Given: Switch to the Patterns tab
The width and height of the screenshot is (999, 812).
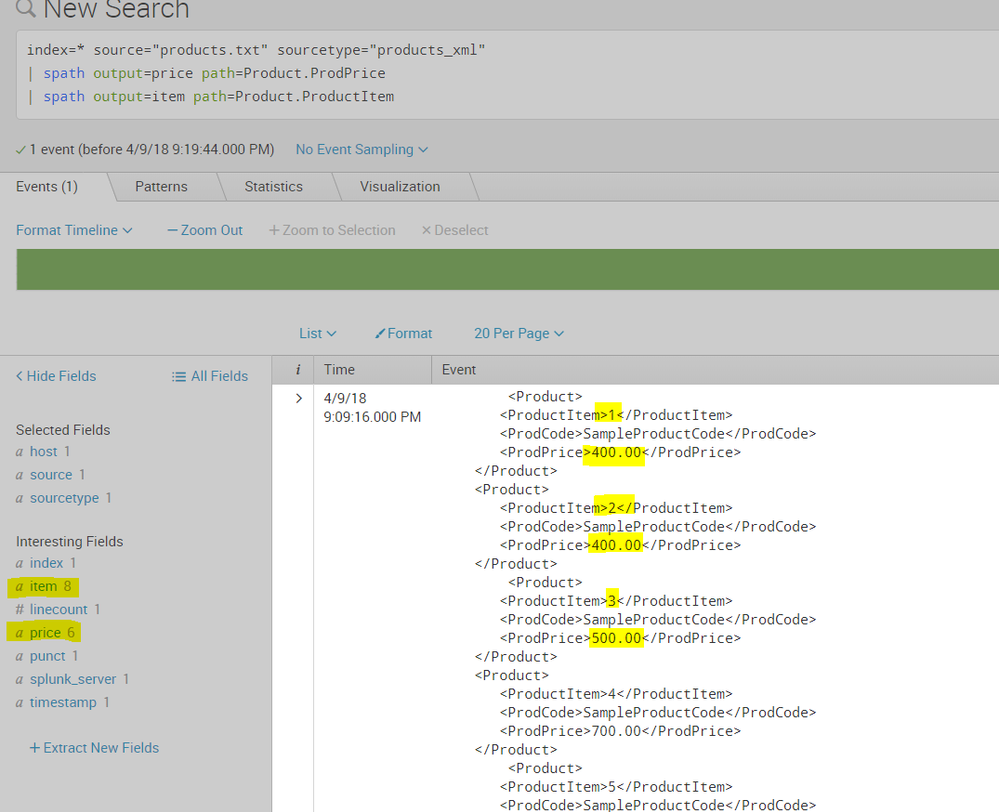Looking at the screenshot, I should point(161,187).
